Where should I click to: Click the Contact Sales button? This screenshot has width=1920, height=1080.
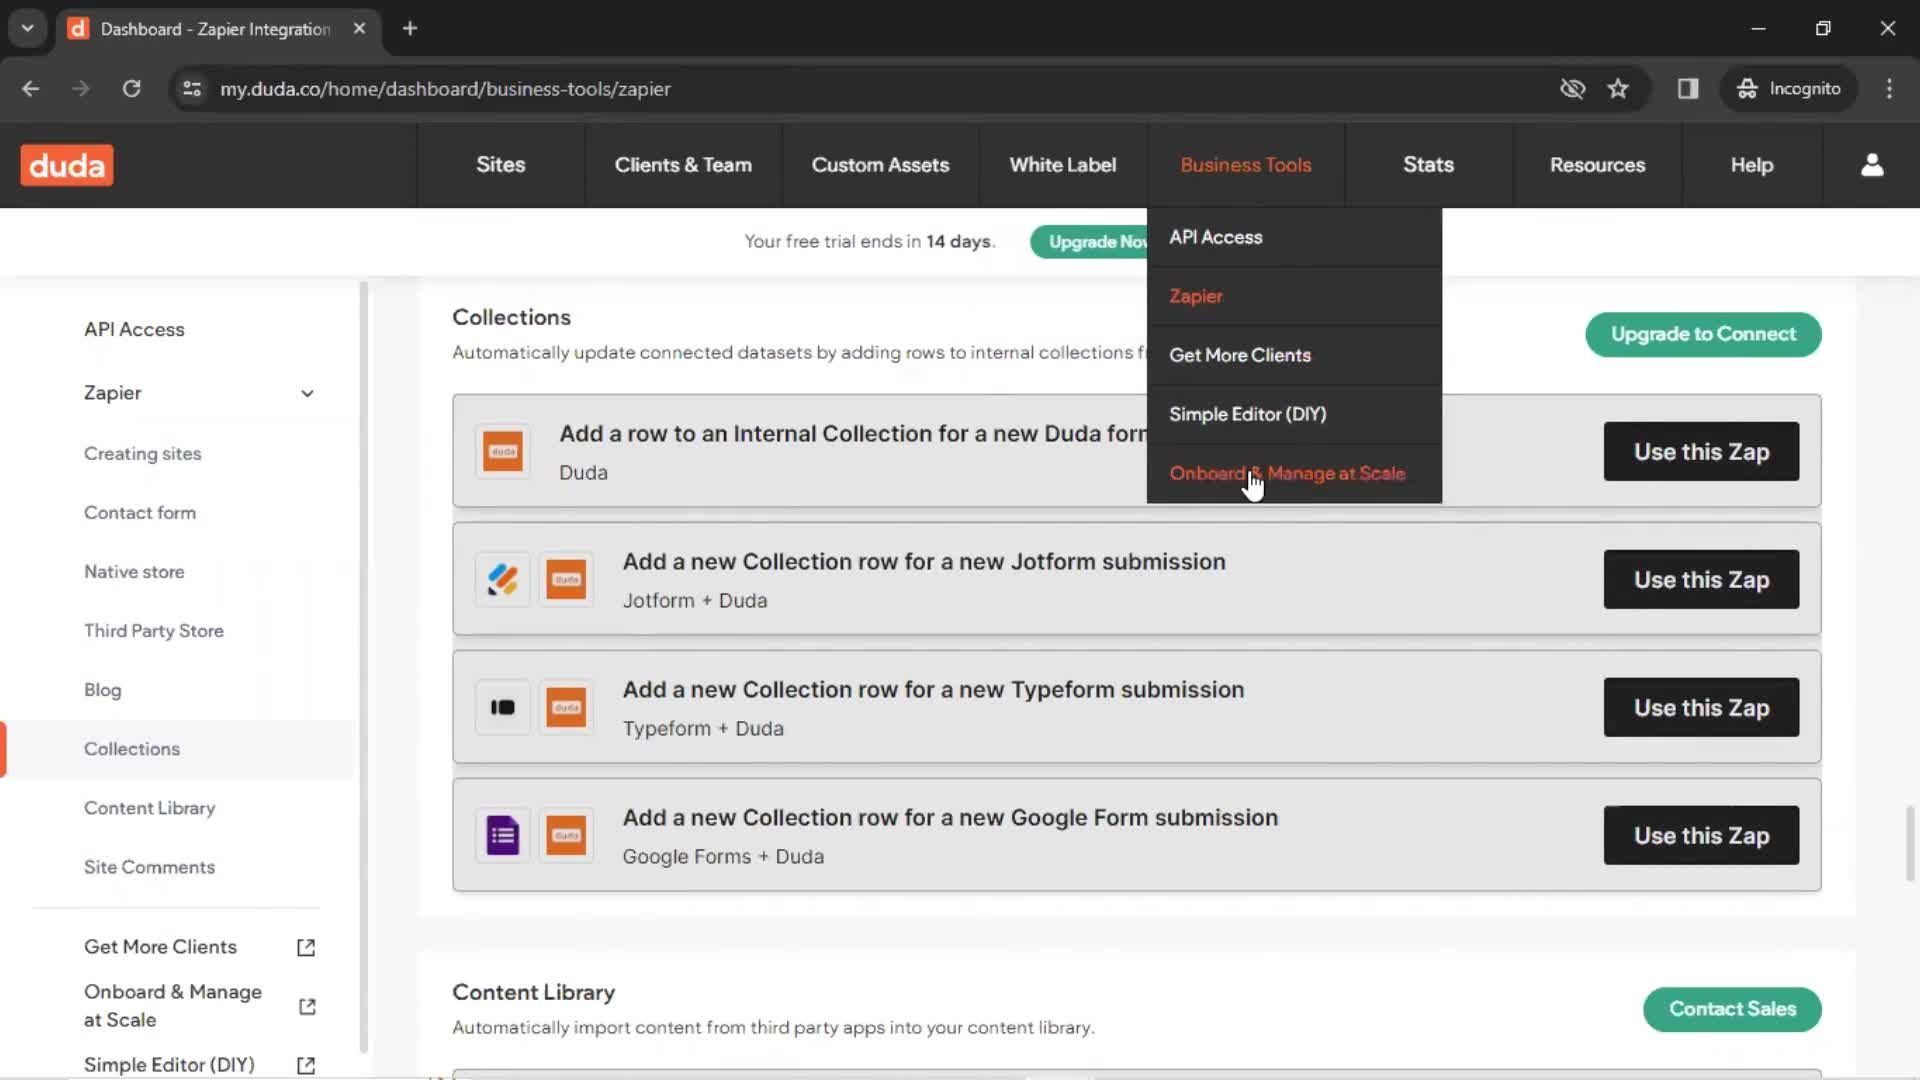1732,1009
